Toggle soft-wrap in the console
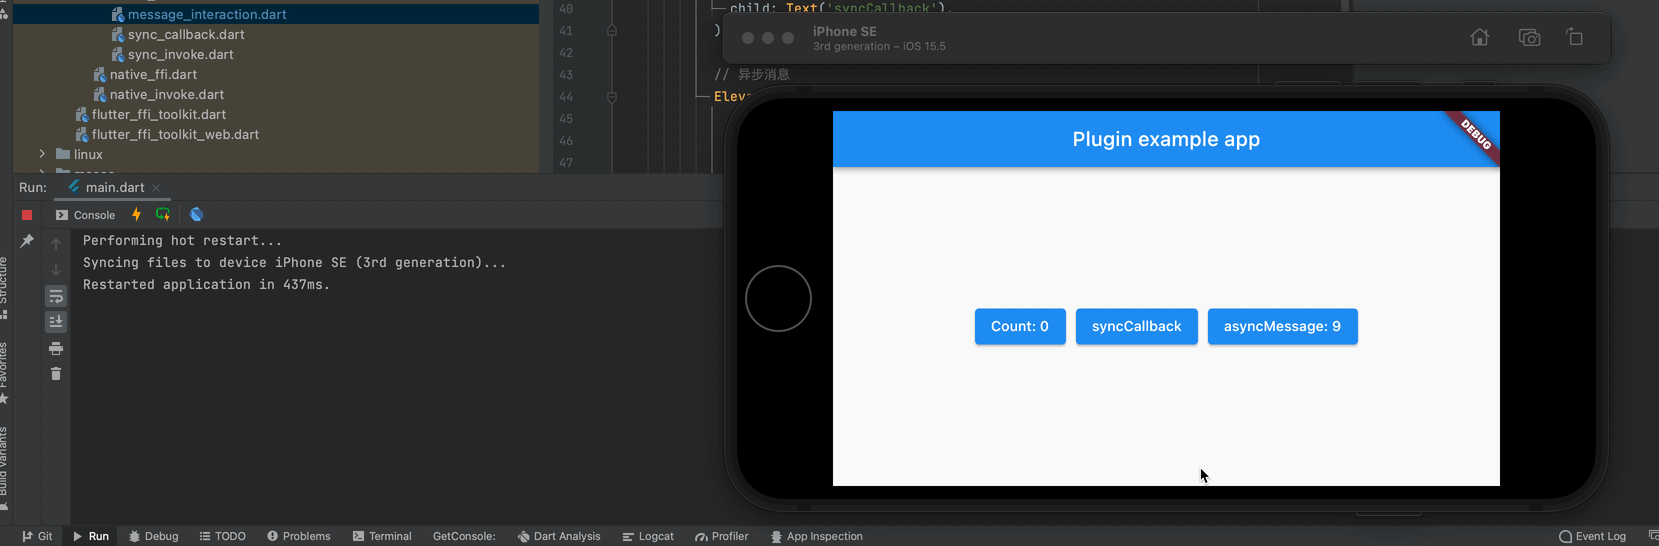 [x=56, y=296]
